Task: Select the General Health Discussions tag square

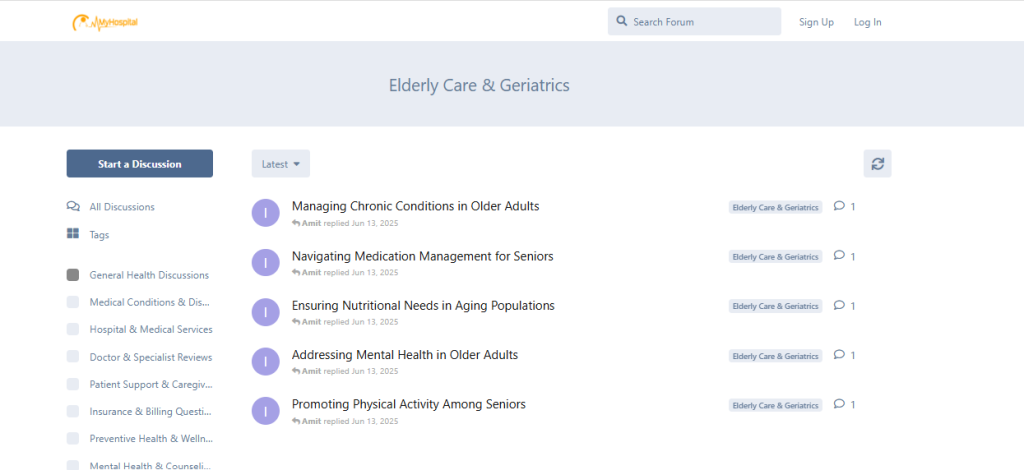Action: point(73,275)
